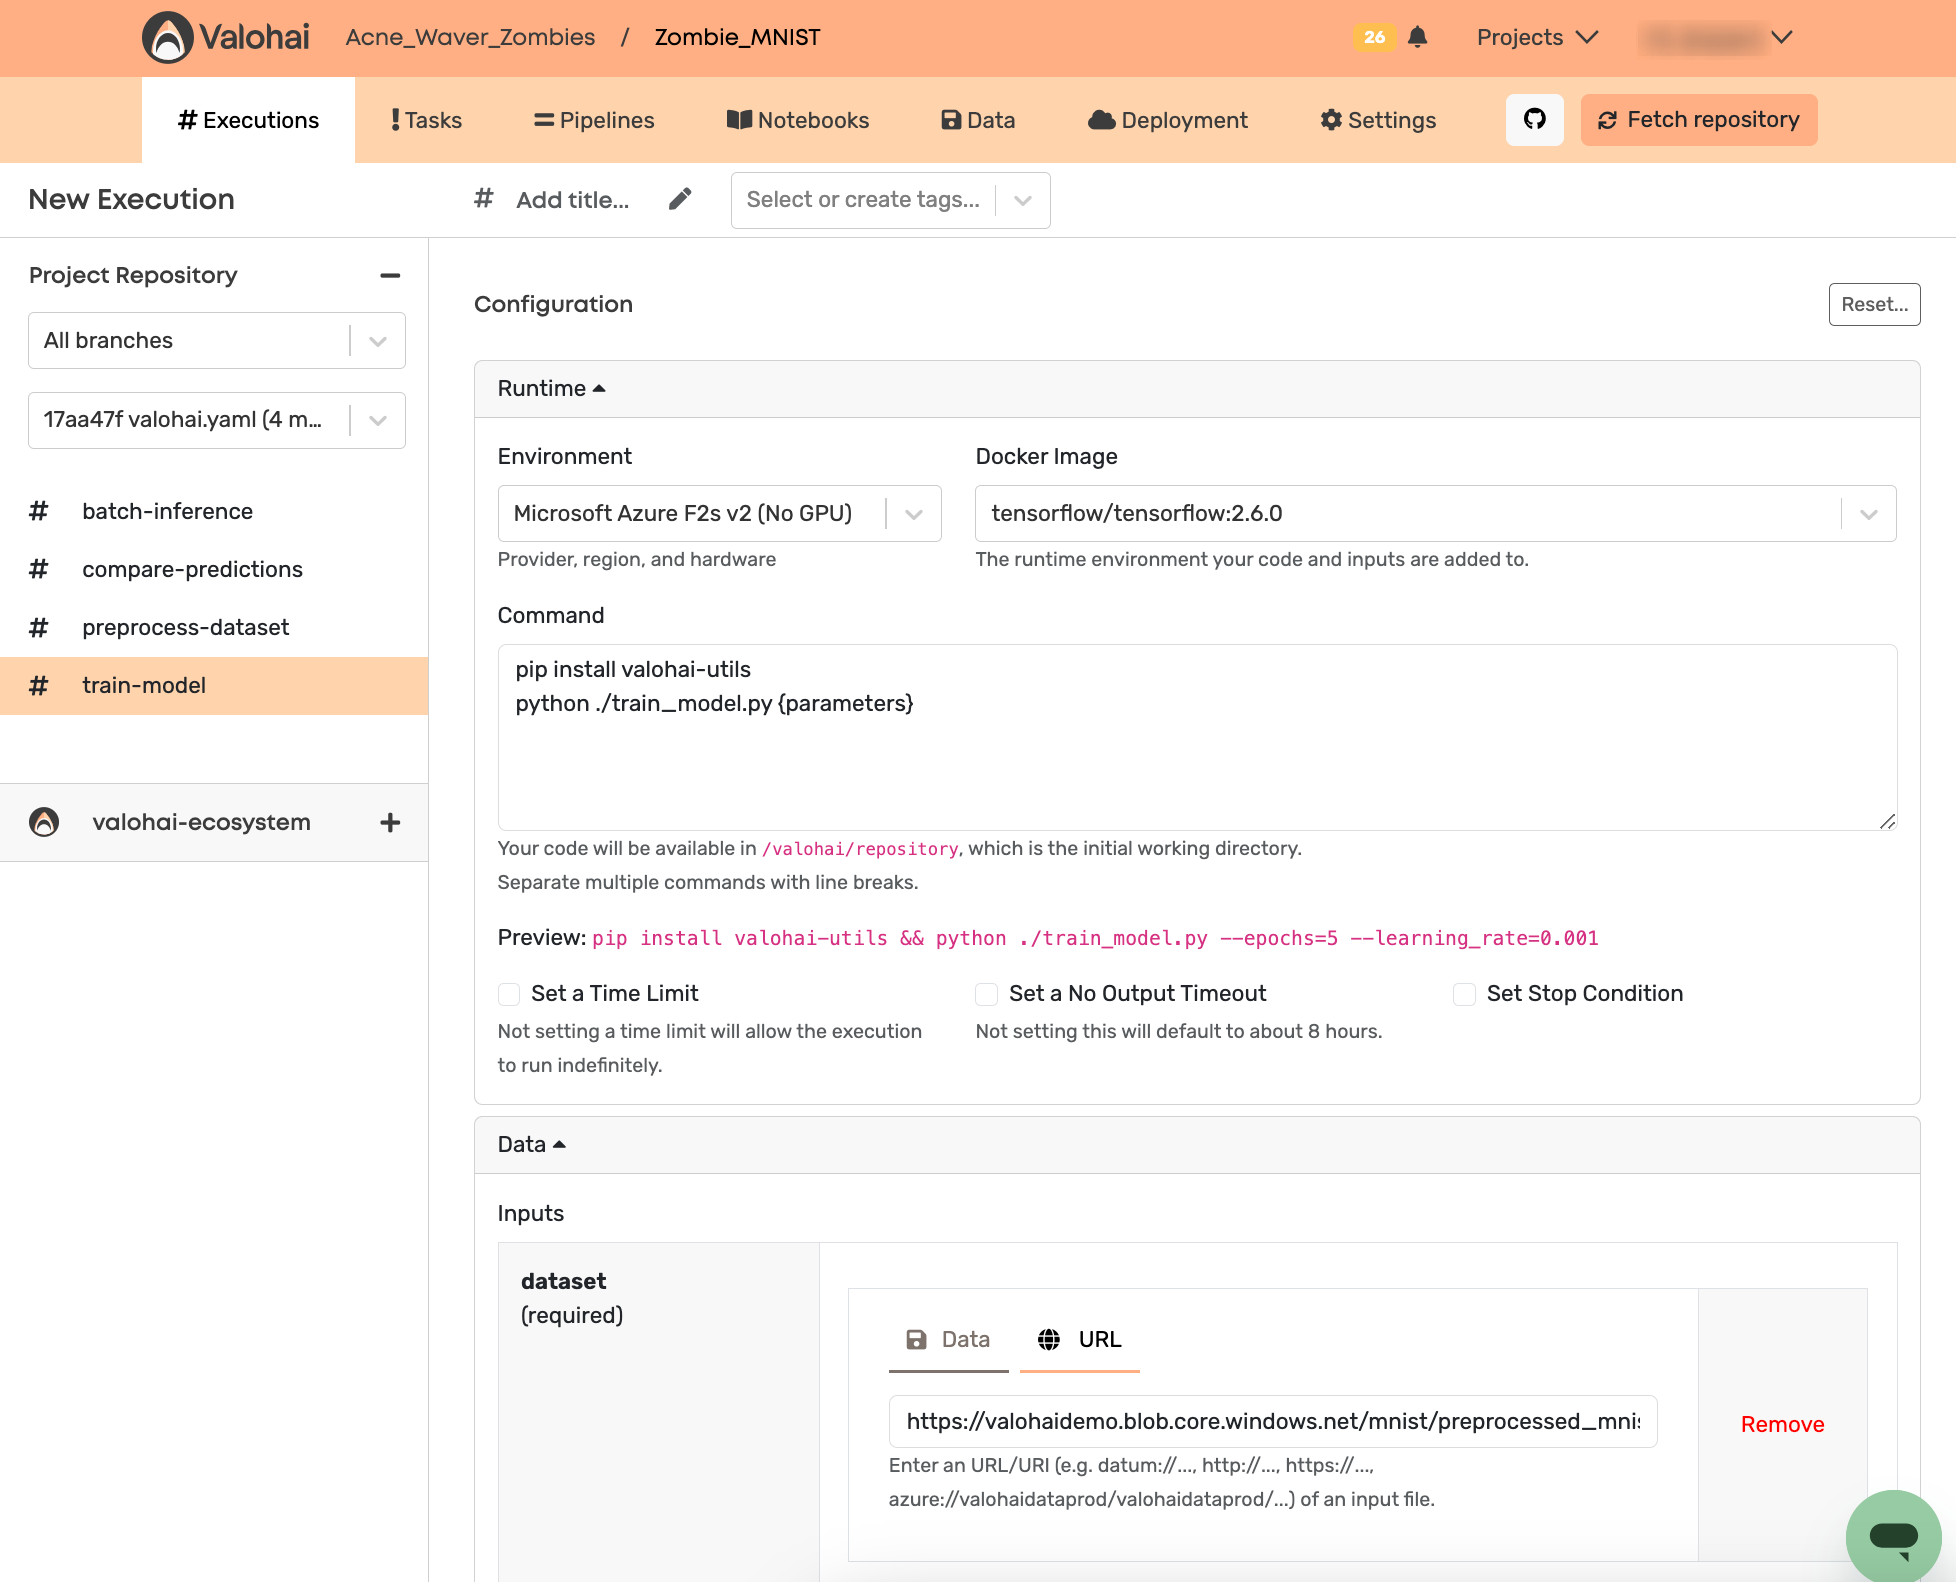Select the train-model step
The image size is (1956, 1582).
(214, 685)
